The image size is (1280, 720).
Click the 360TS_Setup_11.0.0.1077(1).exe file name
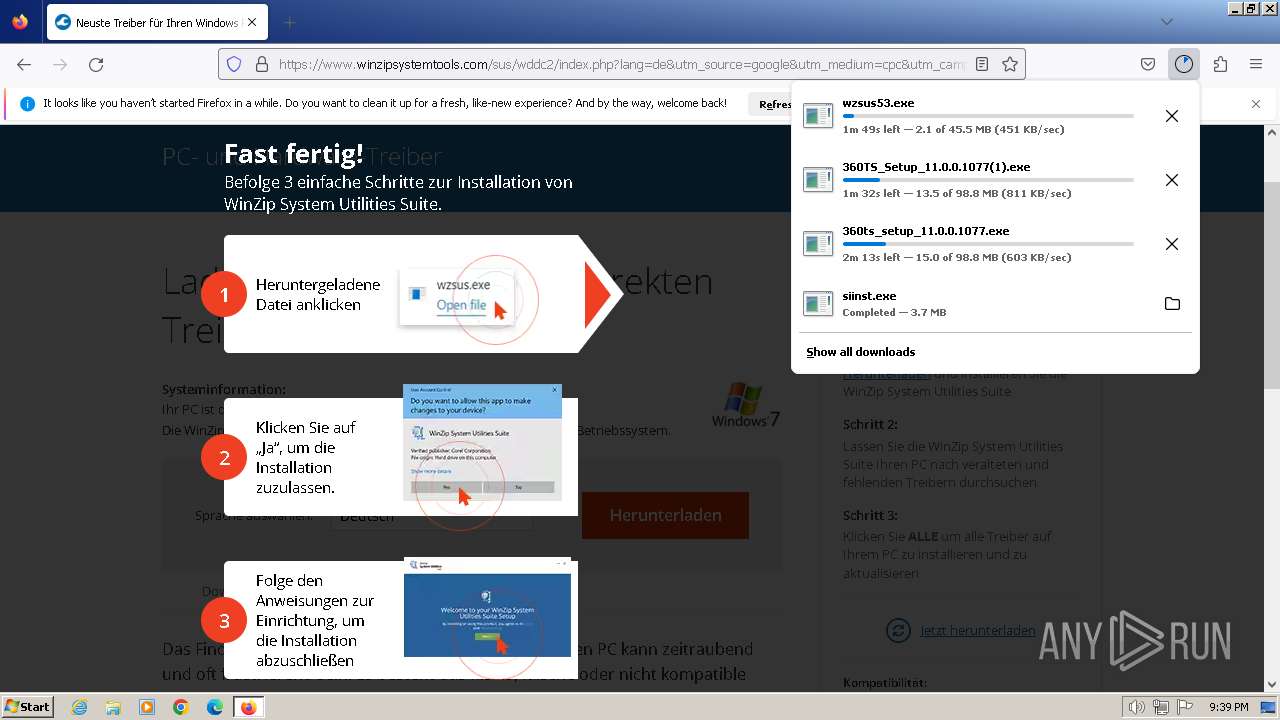[936, 167]
